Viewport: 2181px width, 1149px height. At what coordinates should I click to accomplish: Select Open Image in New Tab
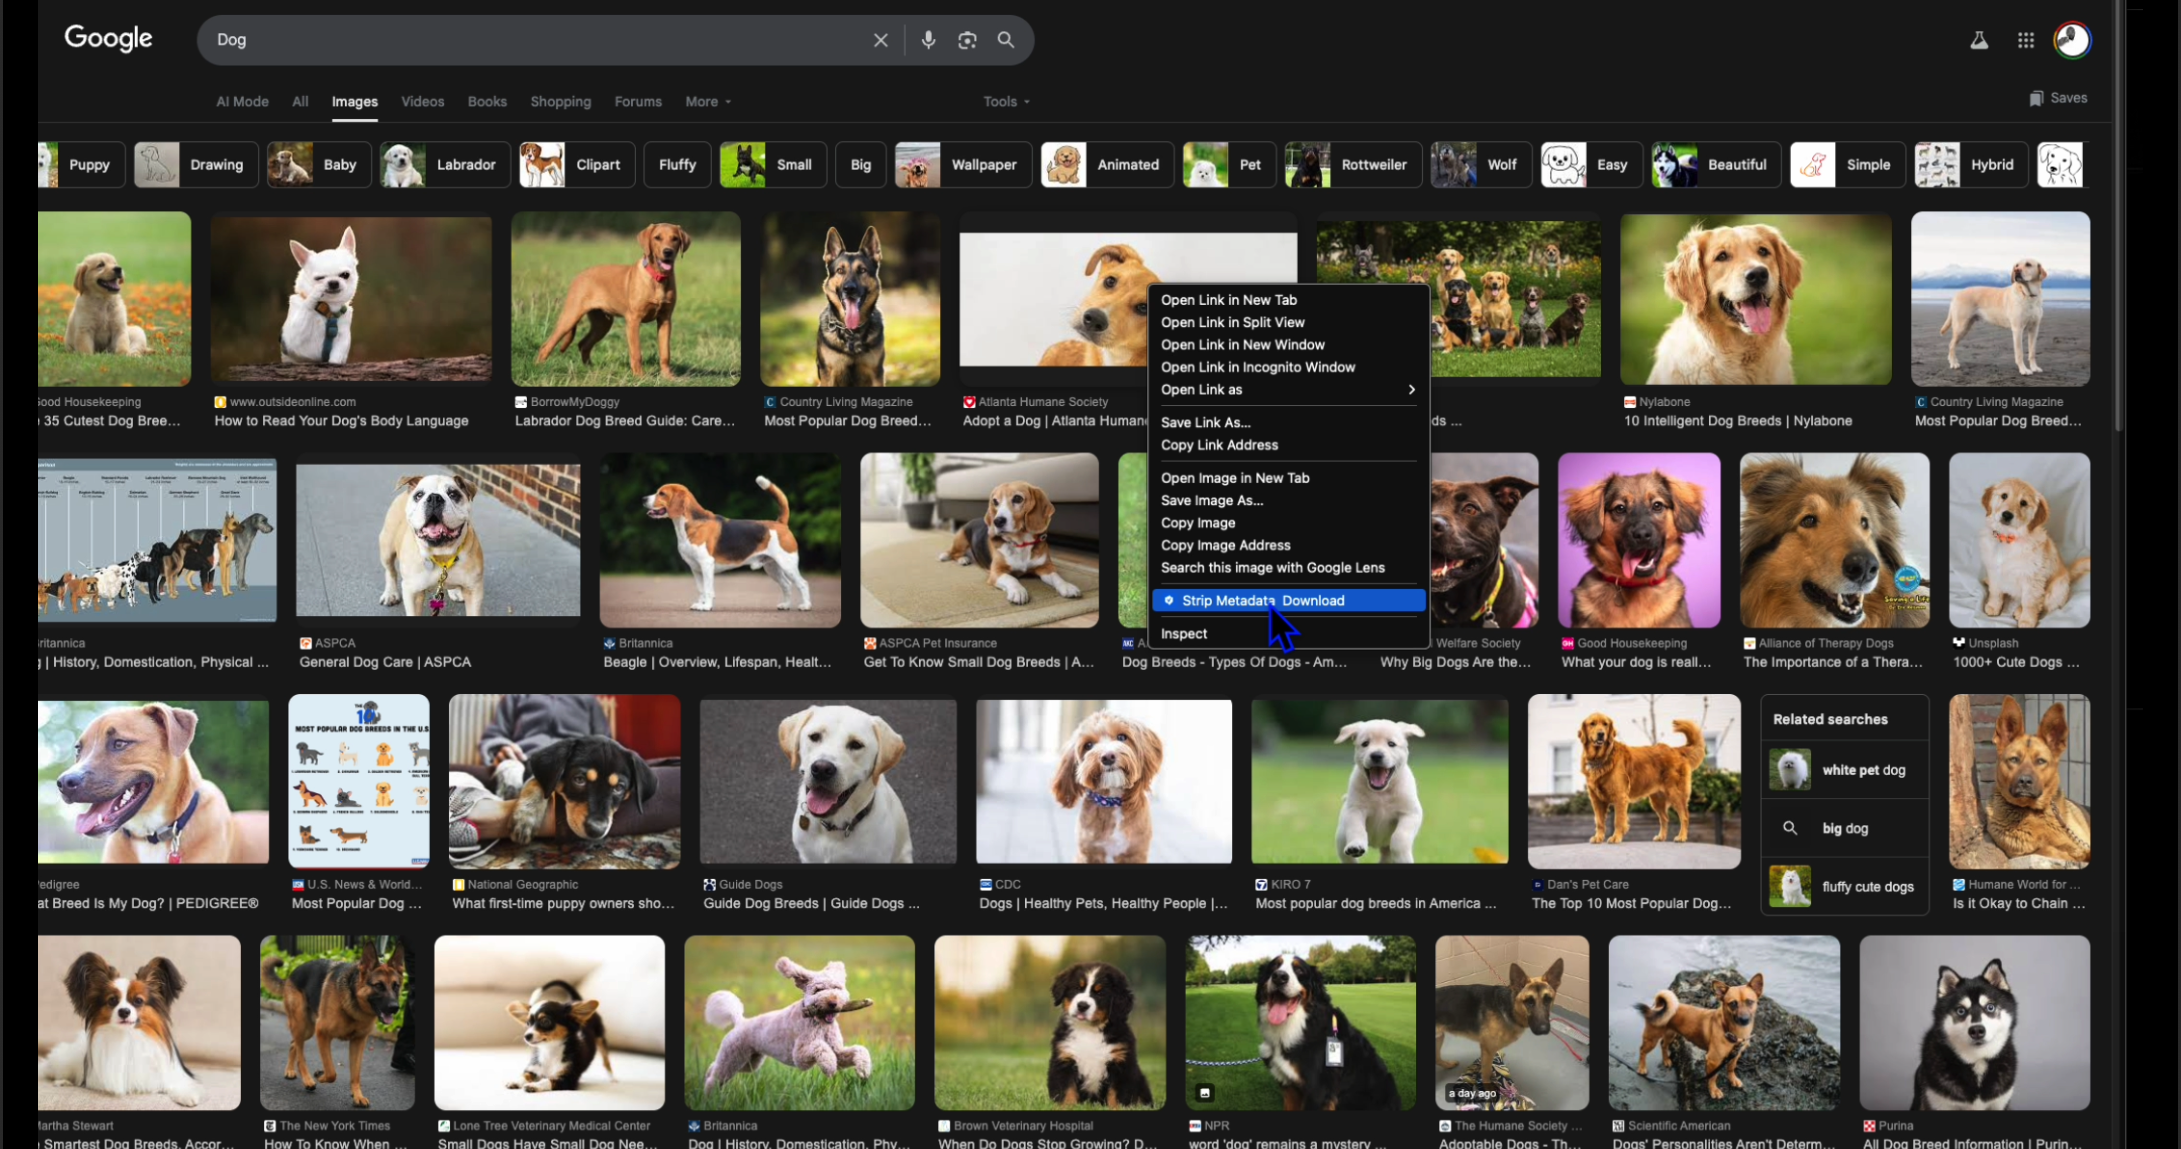pyautogui.click(x=1288, y=478)
